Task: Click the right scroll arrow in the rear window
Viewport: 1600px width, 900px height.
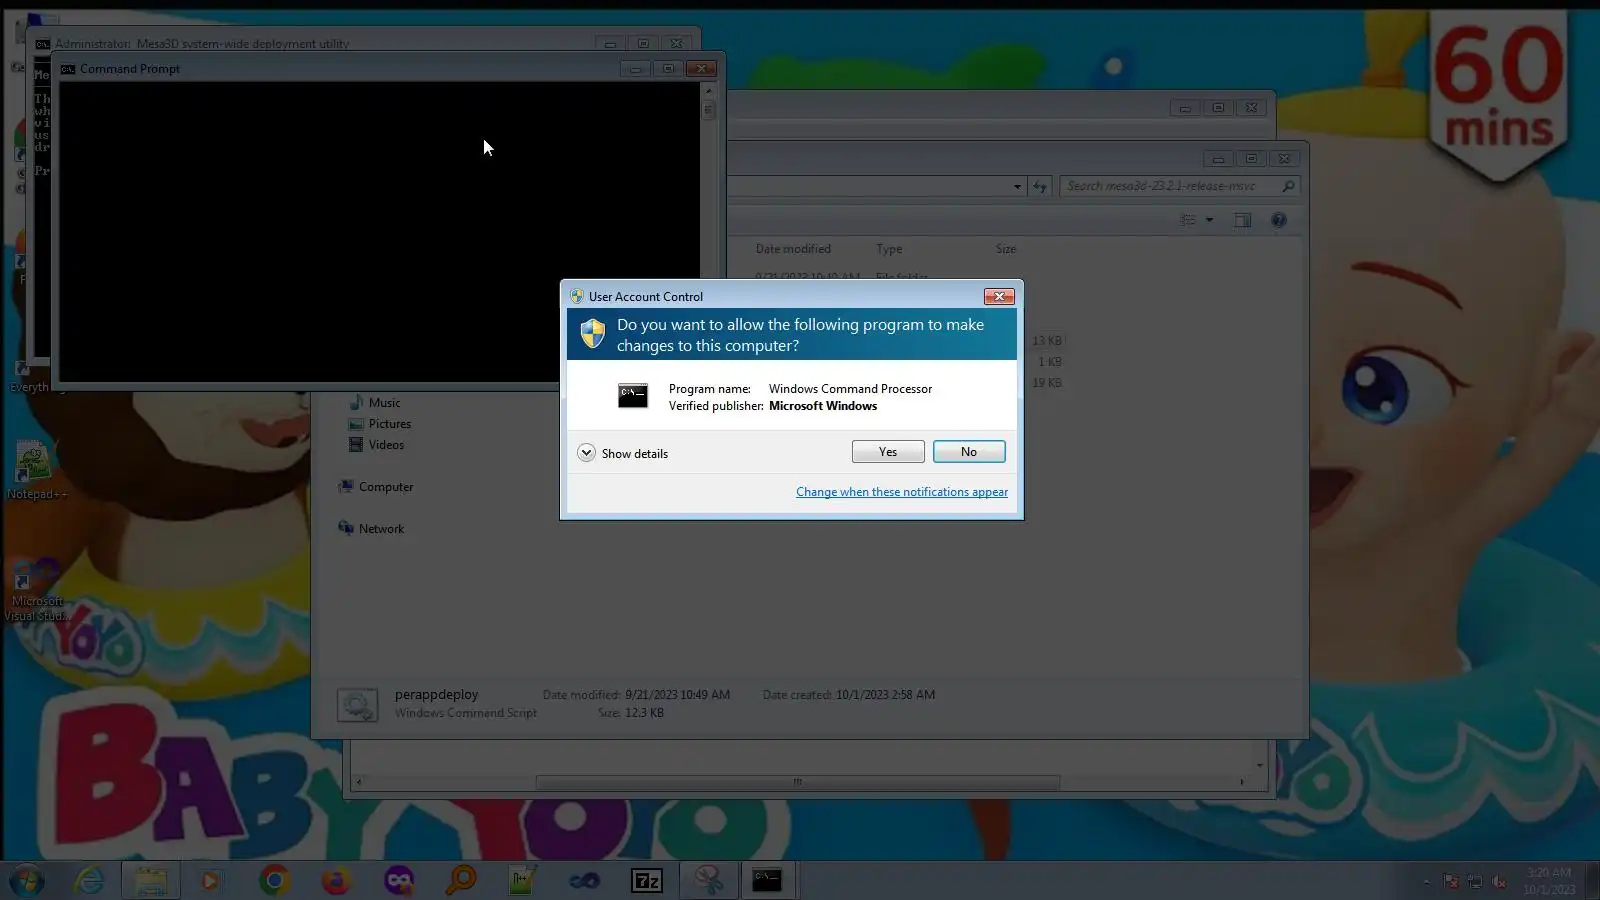Action: [1242, 782]
